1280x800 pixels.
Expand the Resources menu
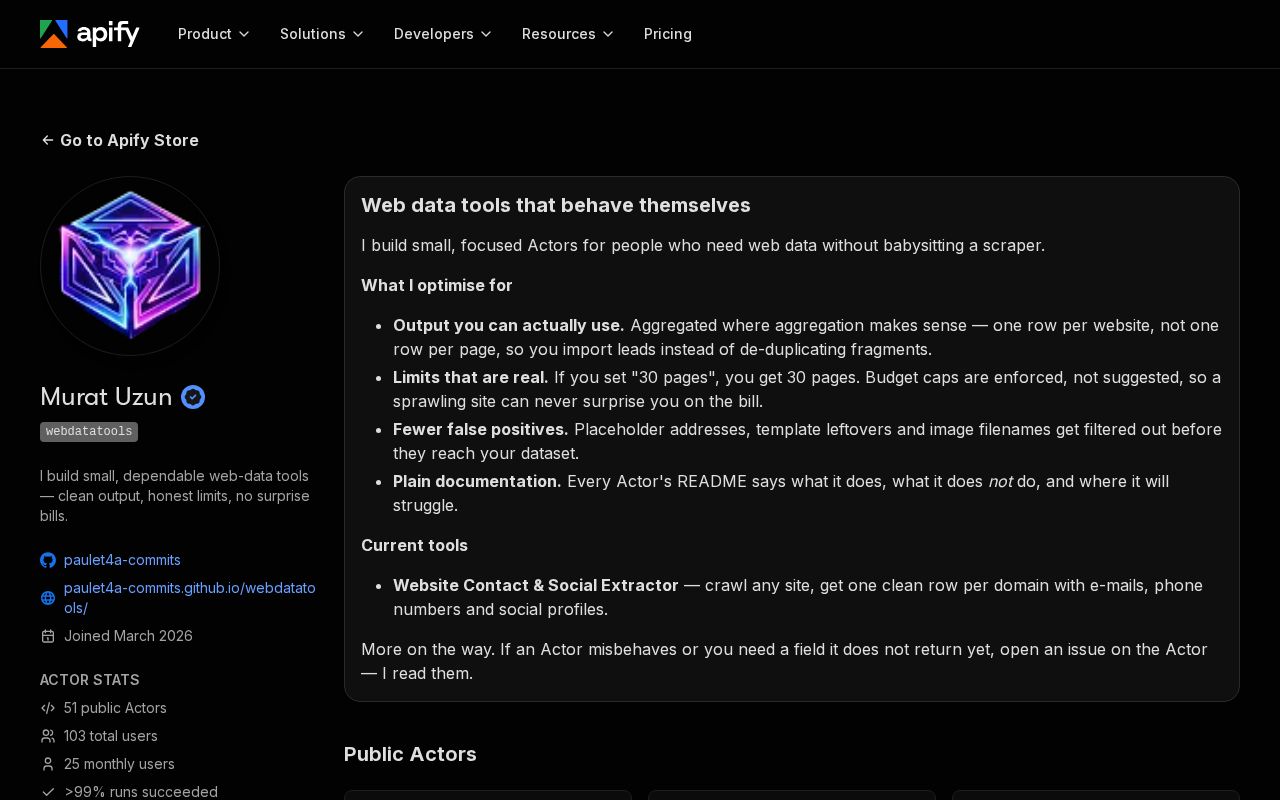click(568, 34)
